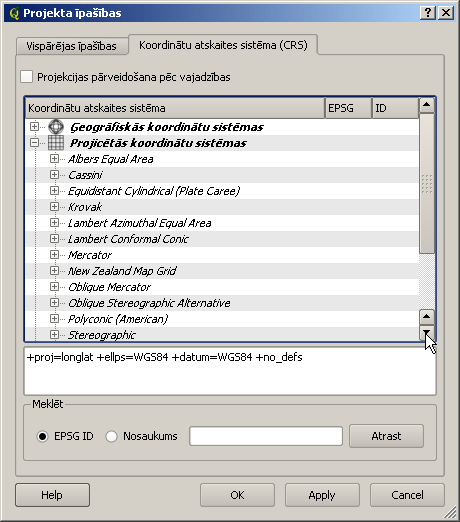Click the resize grip in dialog corner
The width and height of the screenshot is (460, 522).
451,513
